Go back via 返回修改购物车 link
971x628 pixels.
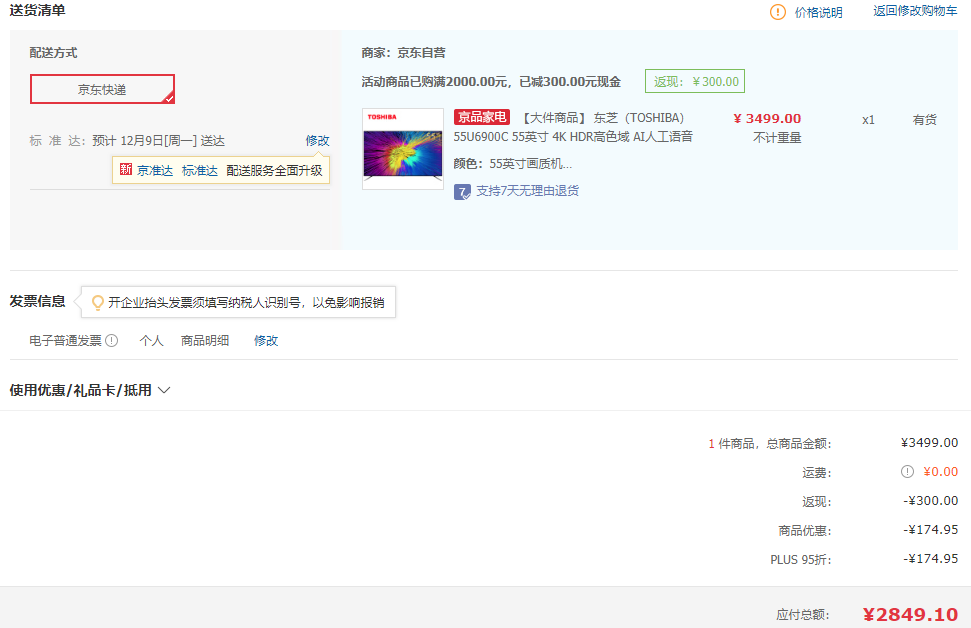pos(915,11)
